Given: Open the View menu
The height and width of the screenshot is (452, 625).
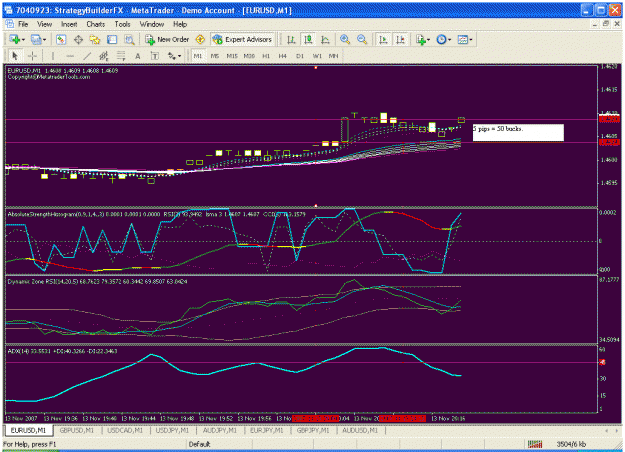Looking at the screenshot, I should [44, 24].
